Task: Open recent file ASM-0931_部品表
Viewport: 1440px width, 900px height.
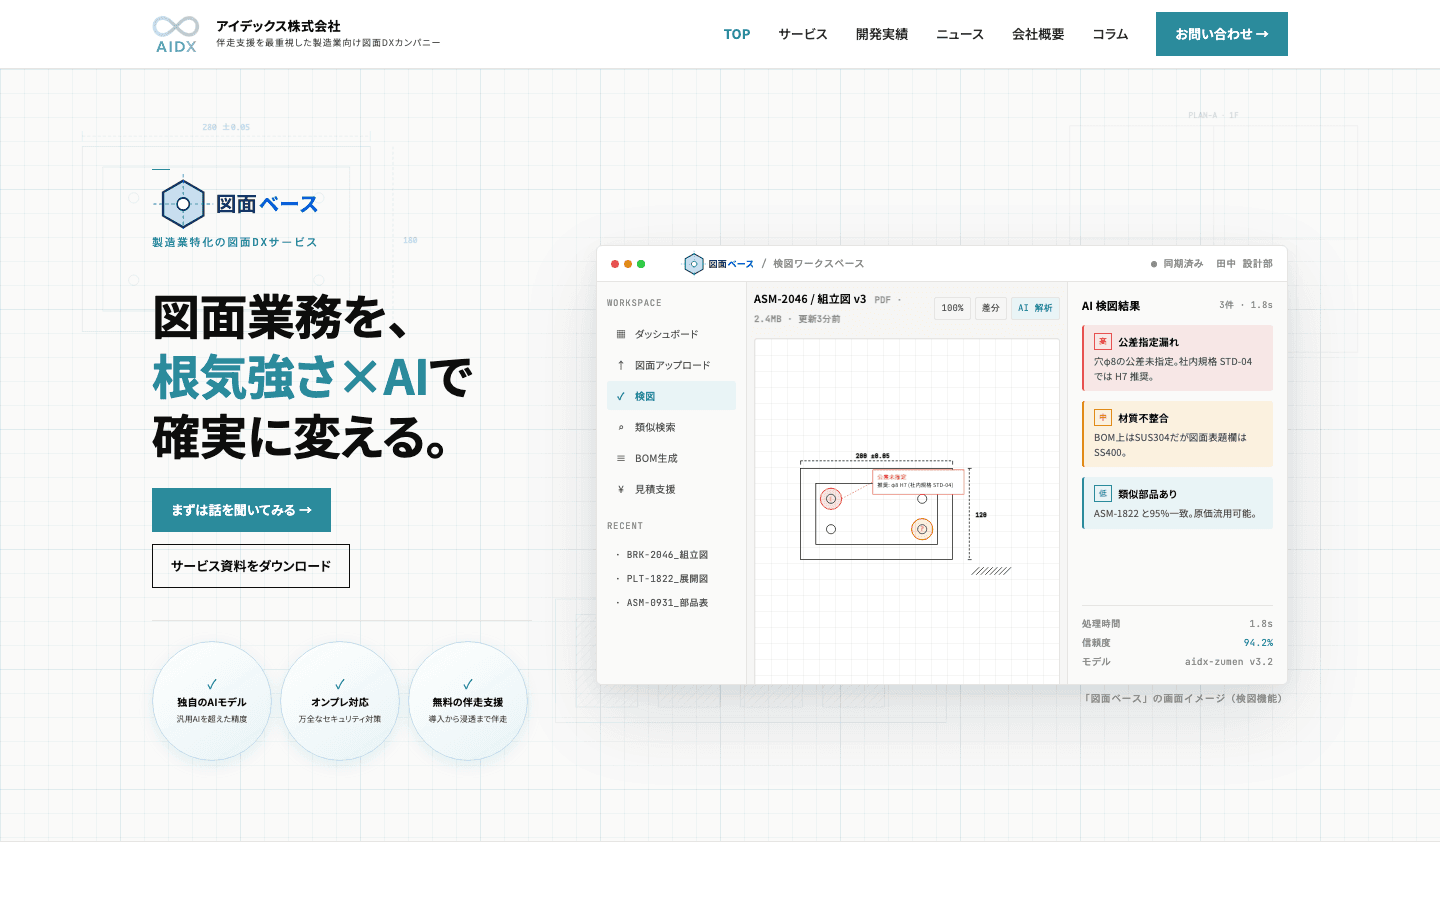Action: tap(667, 603)
